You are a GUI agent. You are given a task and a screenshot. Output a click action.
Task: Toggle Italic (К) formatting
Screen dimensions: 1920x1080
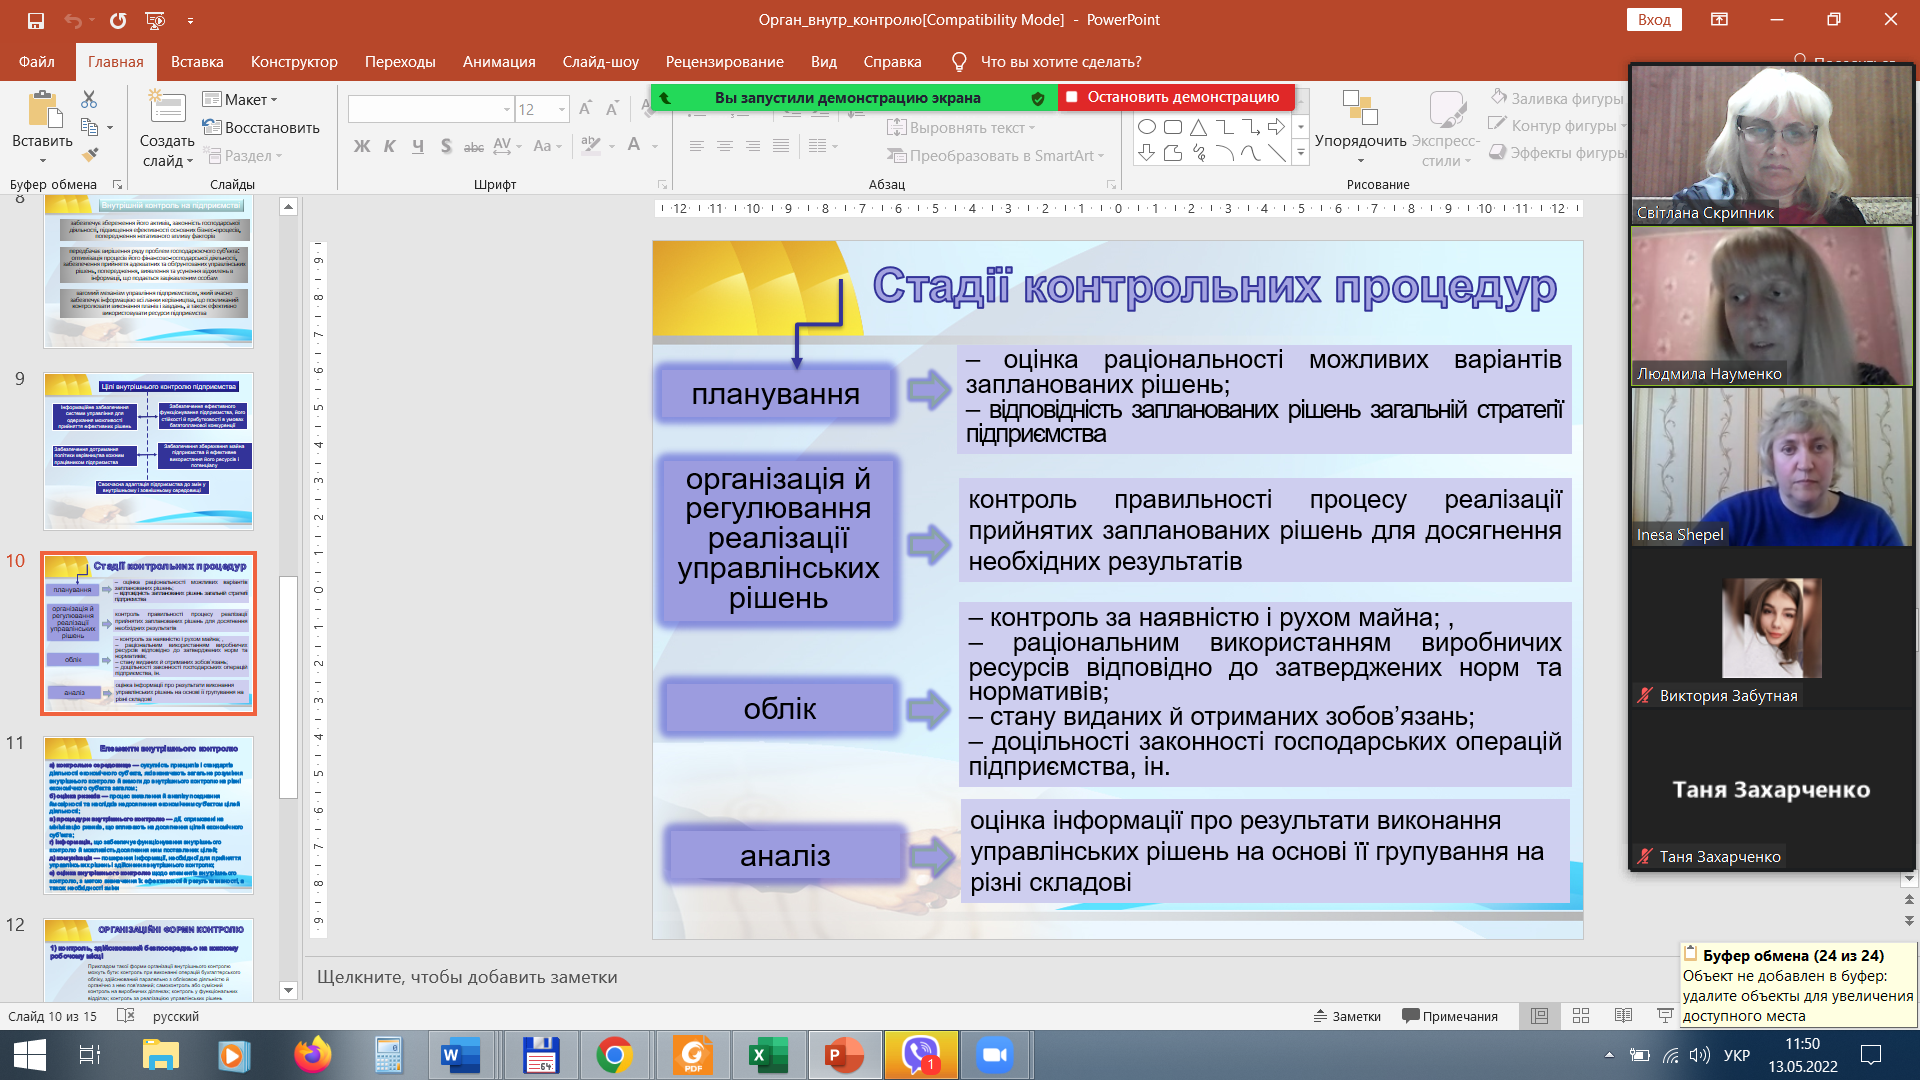(390, 146)
